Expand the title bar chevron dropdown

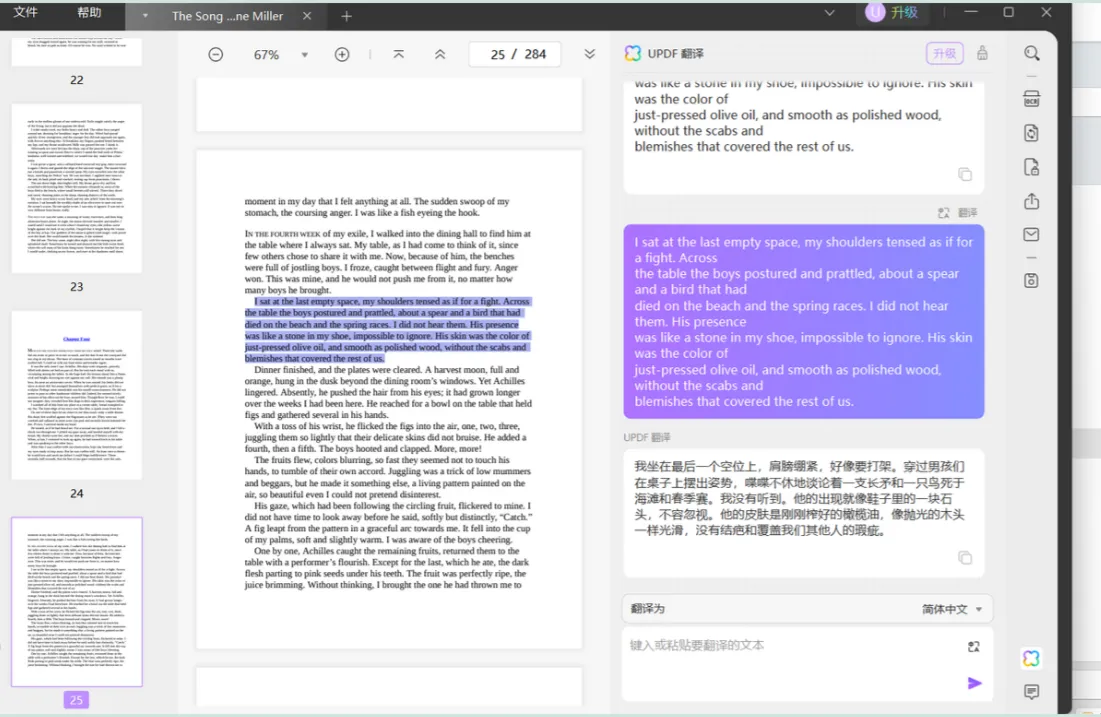pyautogui.click(x=829, y=13)
